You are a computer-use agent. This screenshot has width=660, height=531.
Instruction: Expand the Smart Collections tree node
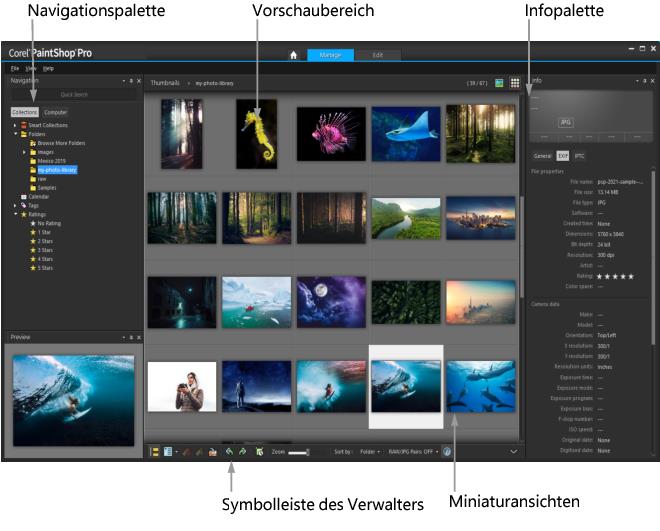15,125
